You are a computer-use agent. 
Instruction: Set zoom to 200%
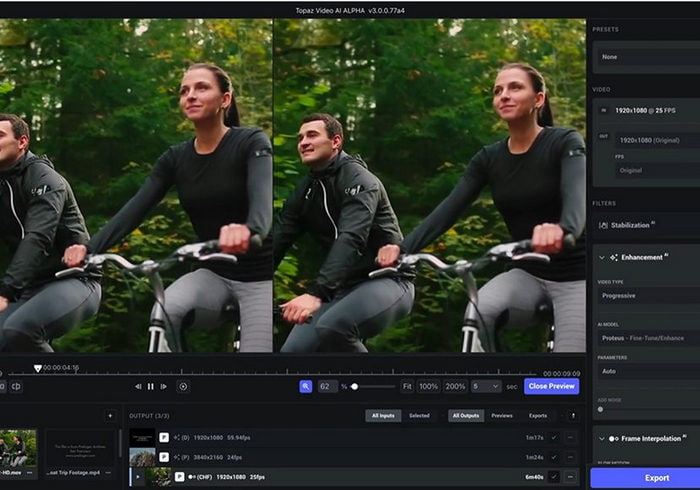455,386
